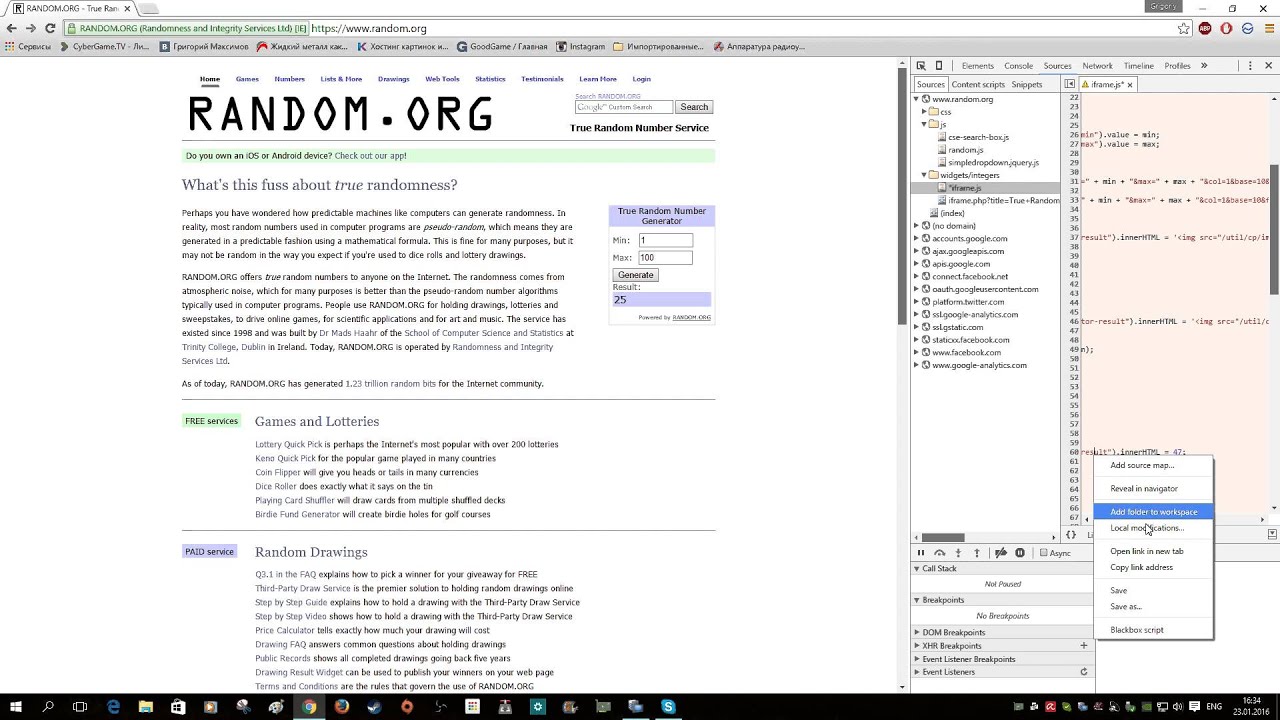
Task: Show more DevTools panels chevron
Action: tap(1204, 66)
